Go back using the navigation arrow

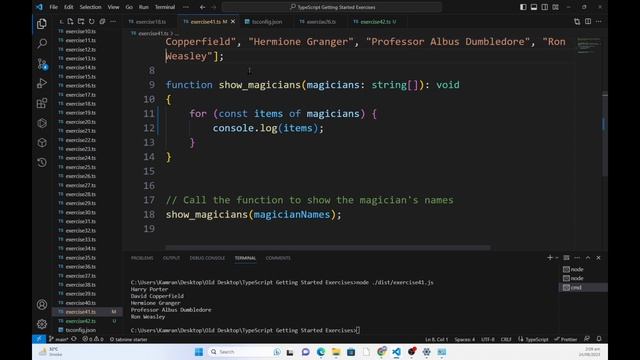[202, 7]
